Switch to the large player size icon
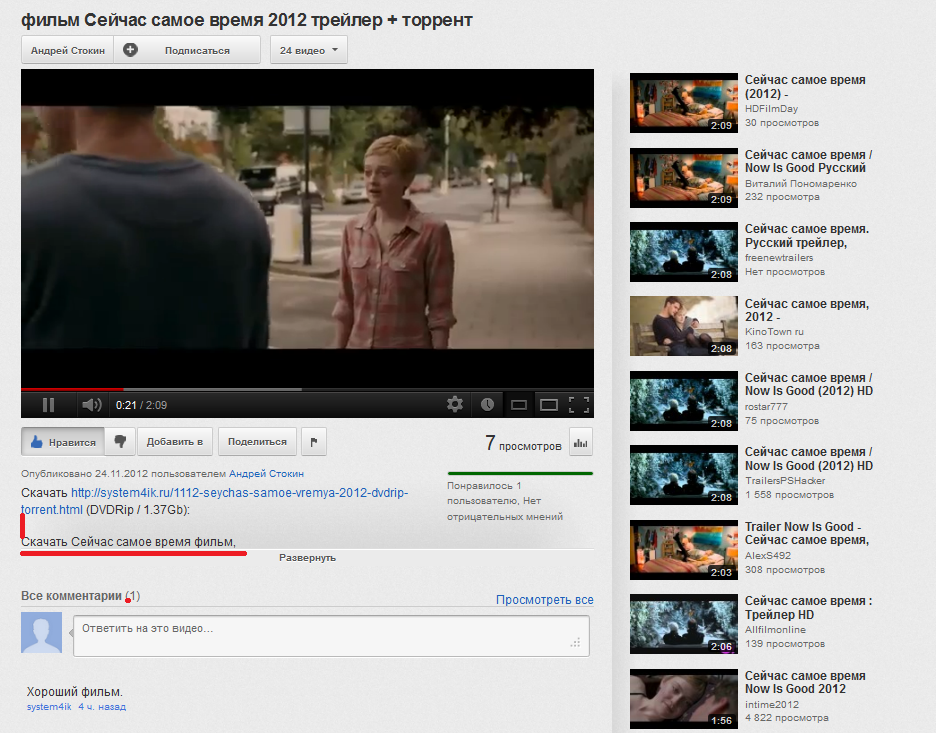Viewport: 936px width, 733px height. 549,405
